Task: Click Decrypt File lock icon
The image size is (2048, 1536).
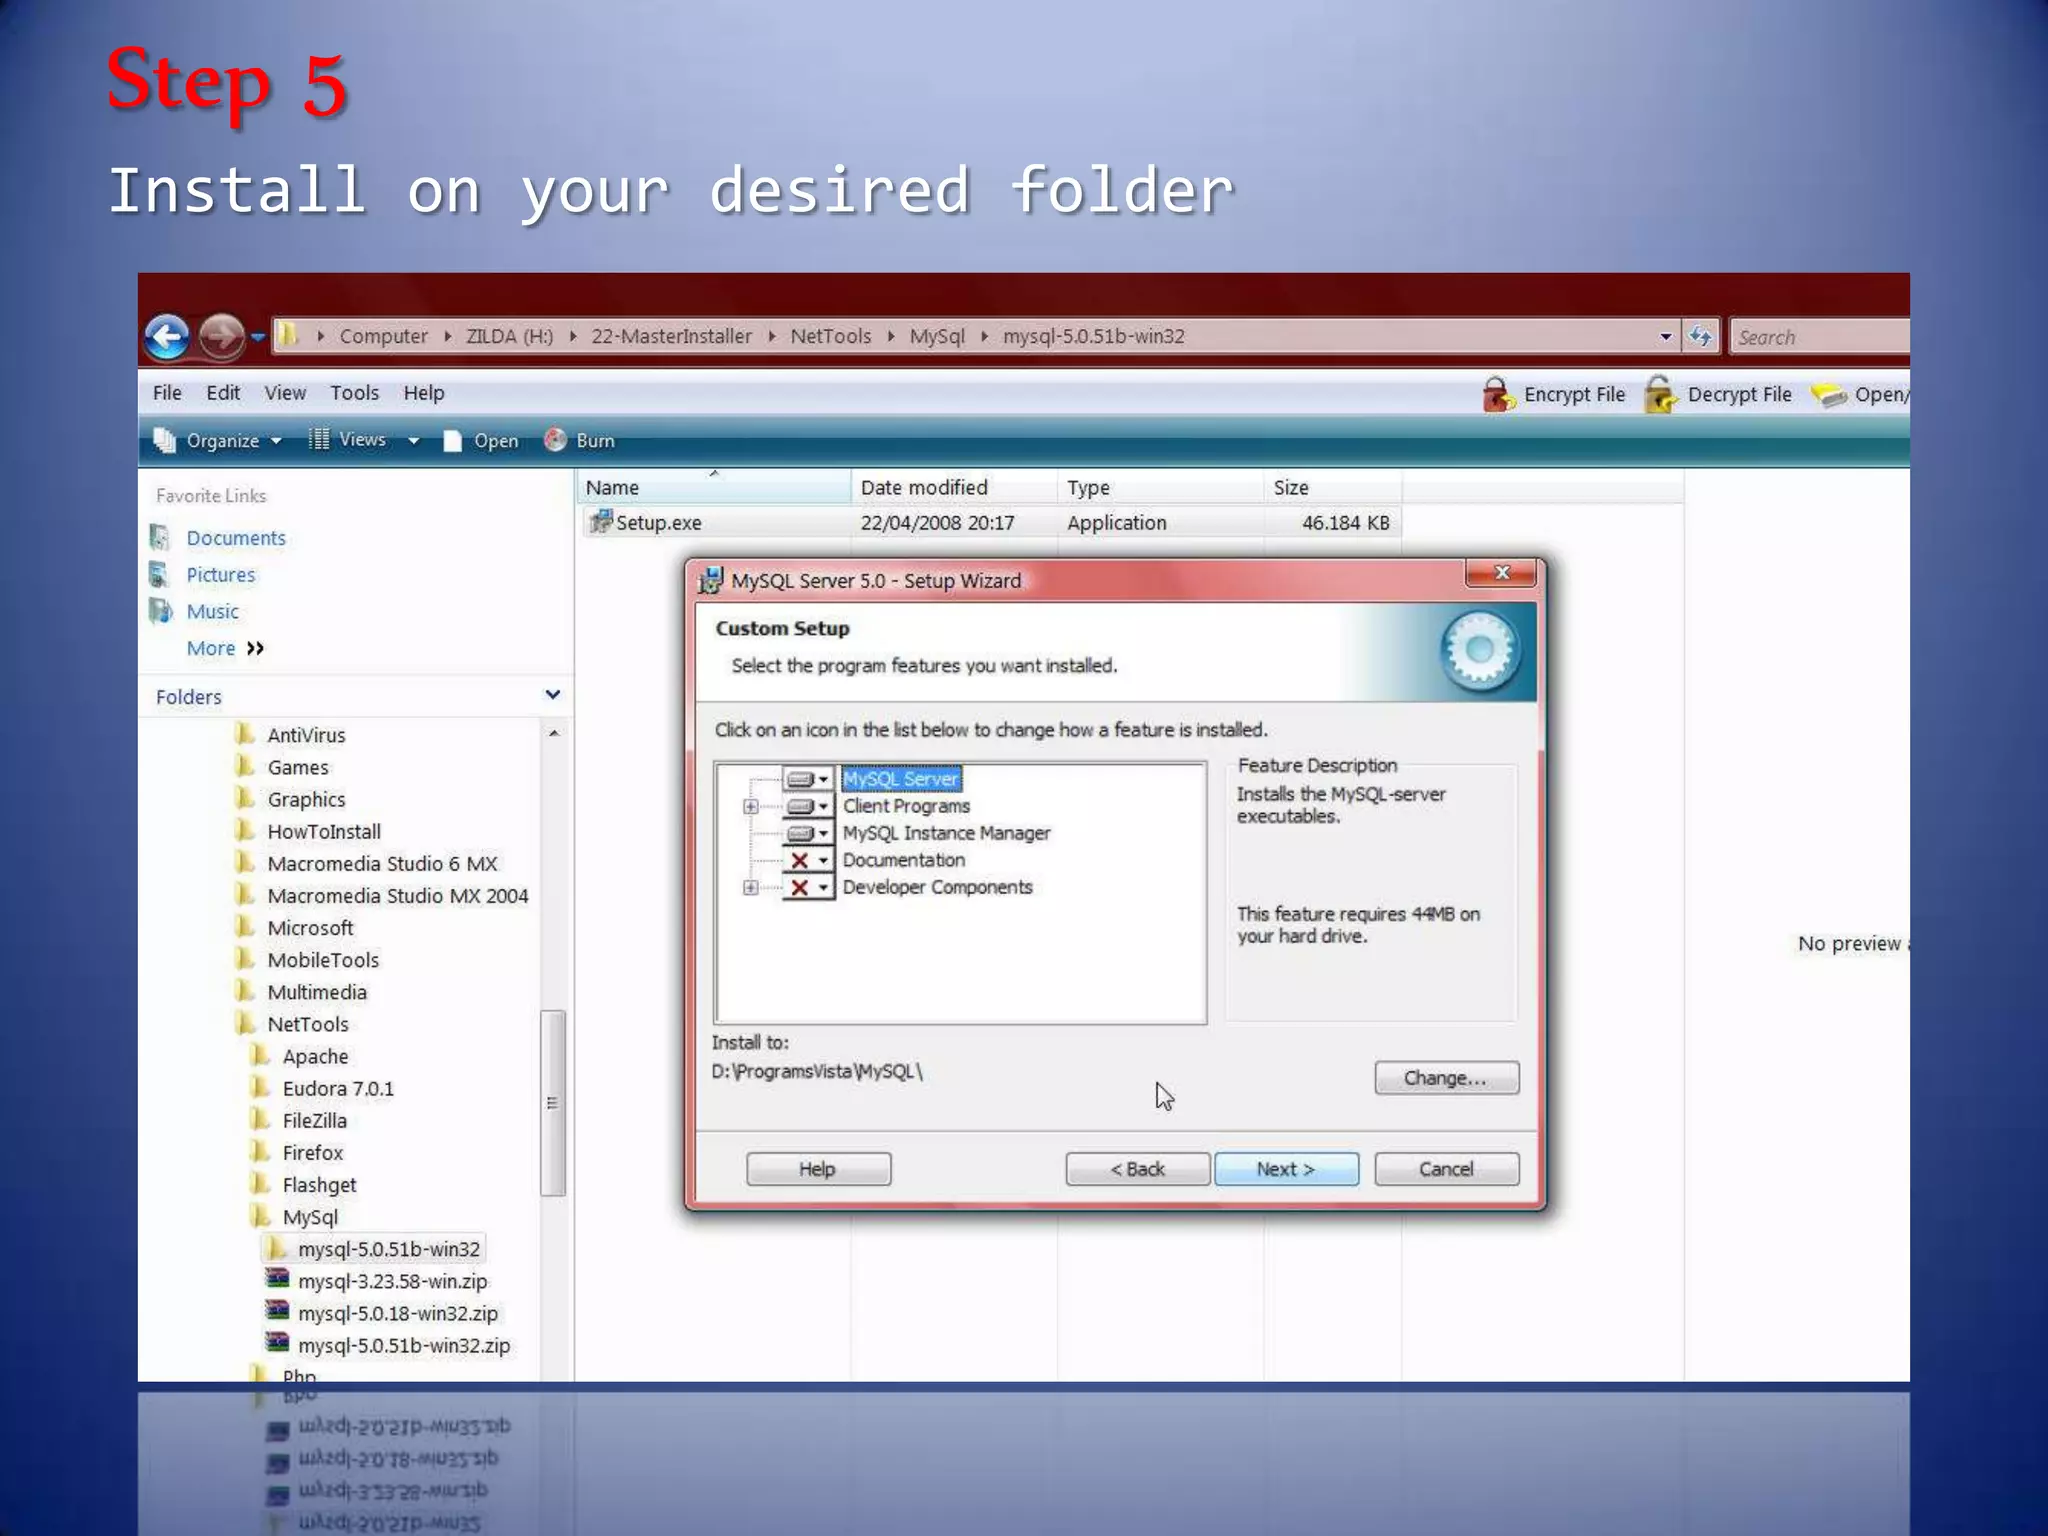Action: [x=1661, y=394]
